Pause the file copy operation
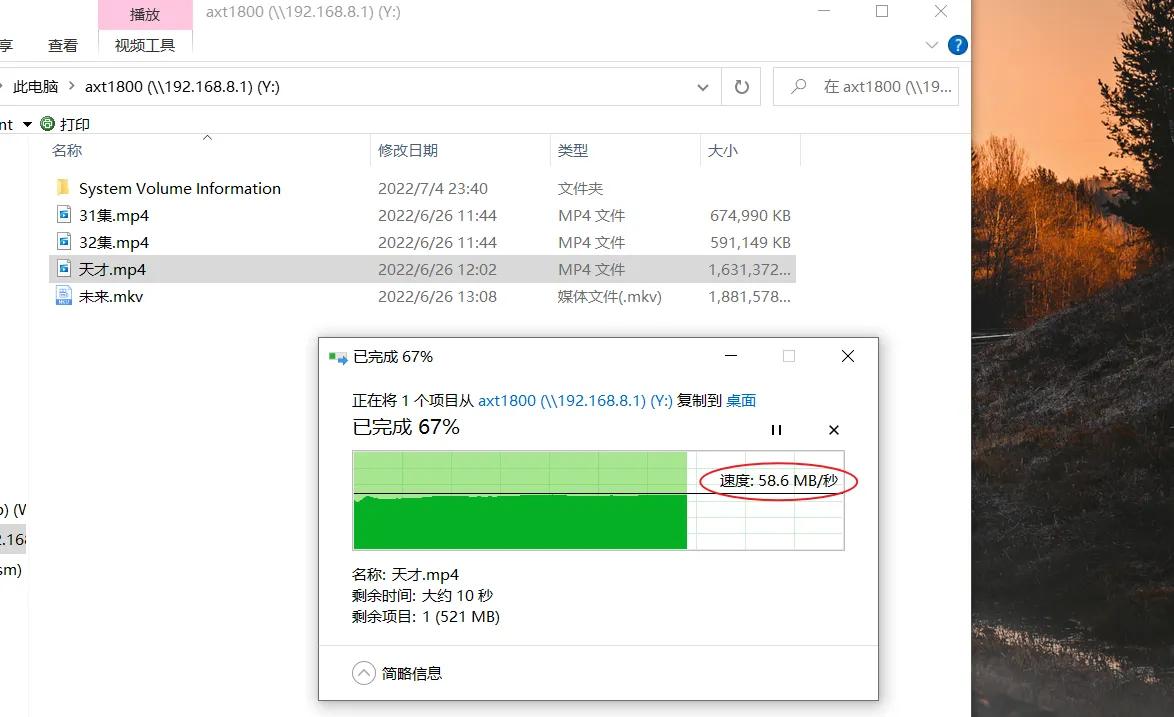The width and height of the screenshot is (1174, 717). point(777,429)
